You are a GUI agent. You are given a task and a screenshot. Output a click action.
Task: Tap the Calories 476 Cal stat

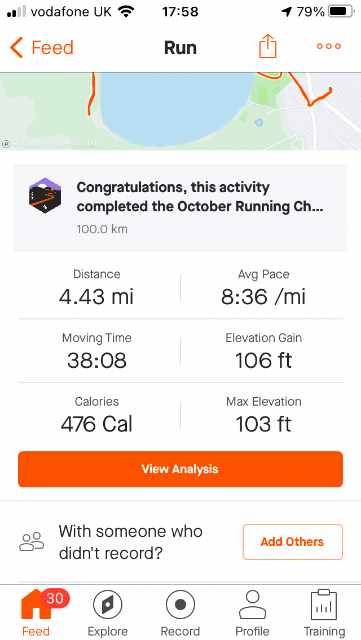(x=97, y=415)
